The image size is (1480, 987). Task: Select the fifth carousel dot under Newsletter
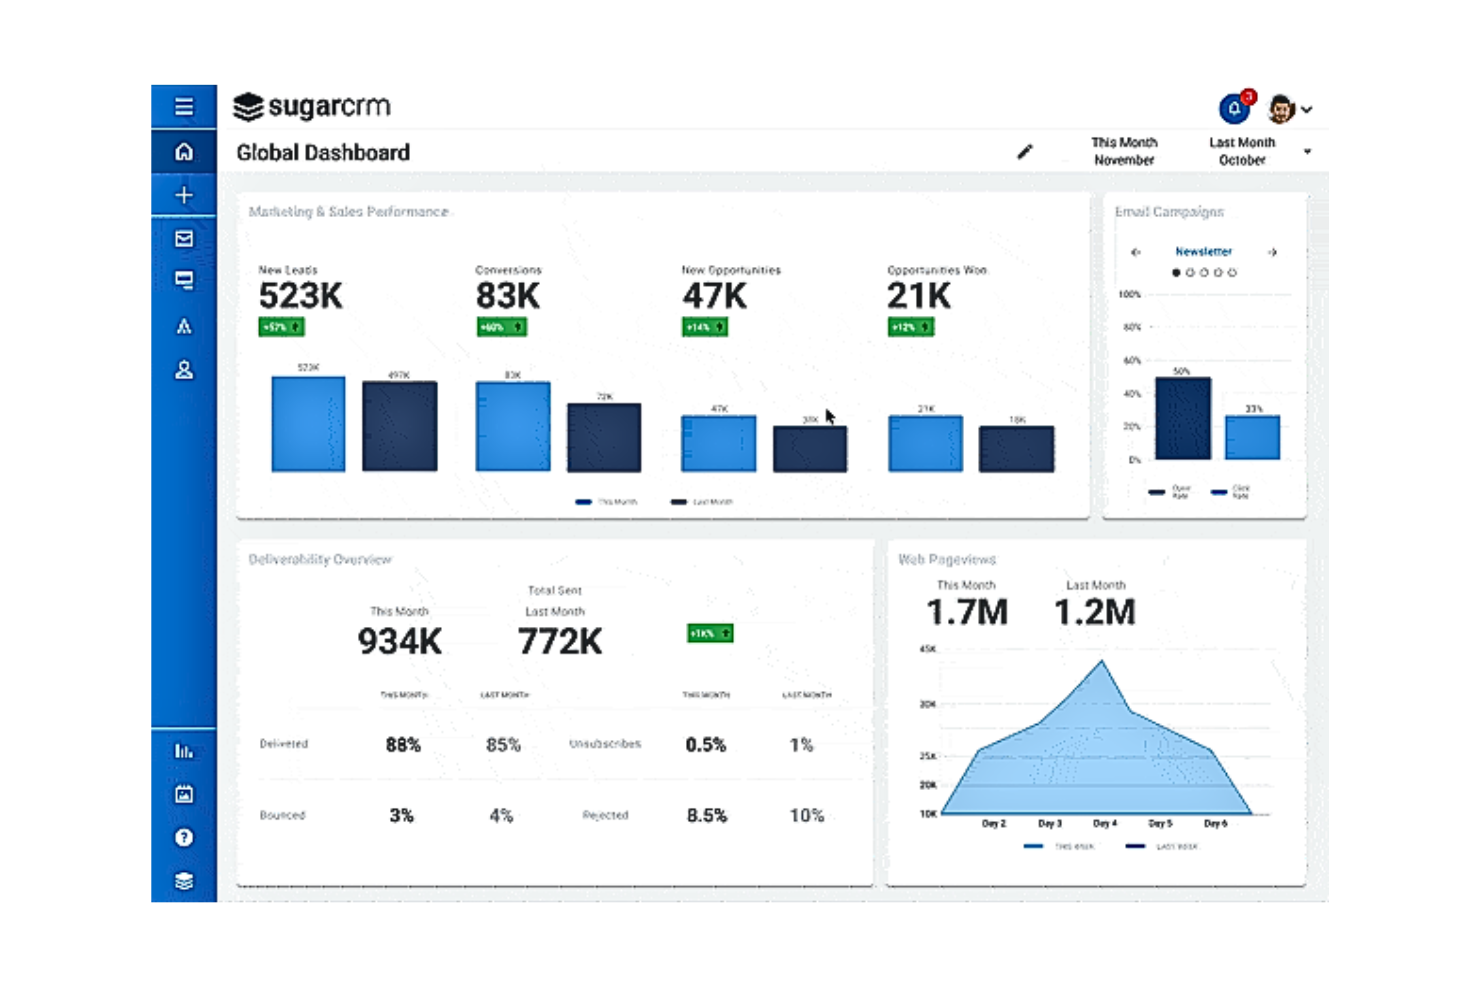(1232, 272)
